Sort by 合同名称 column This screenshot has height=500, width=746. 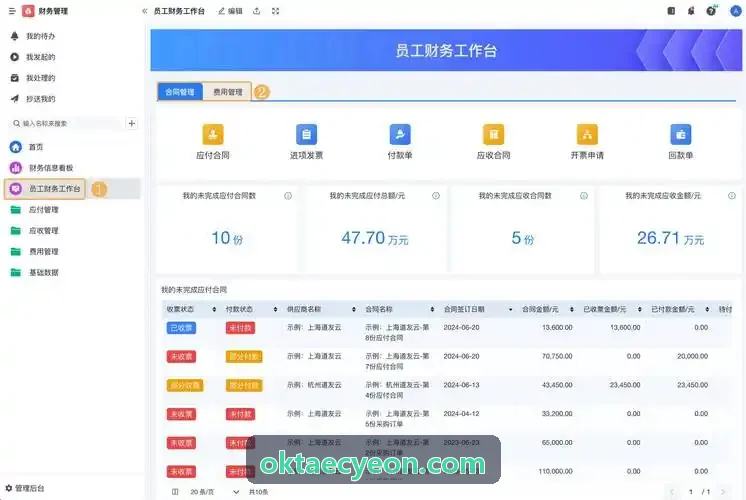(x=432, y=310)
